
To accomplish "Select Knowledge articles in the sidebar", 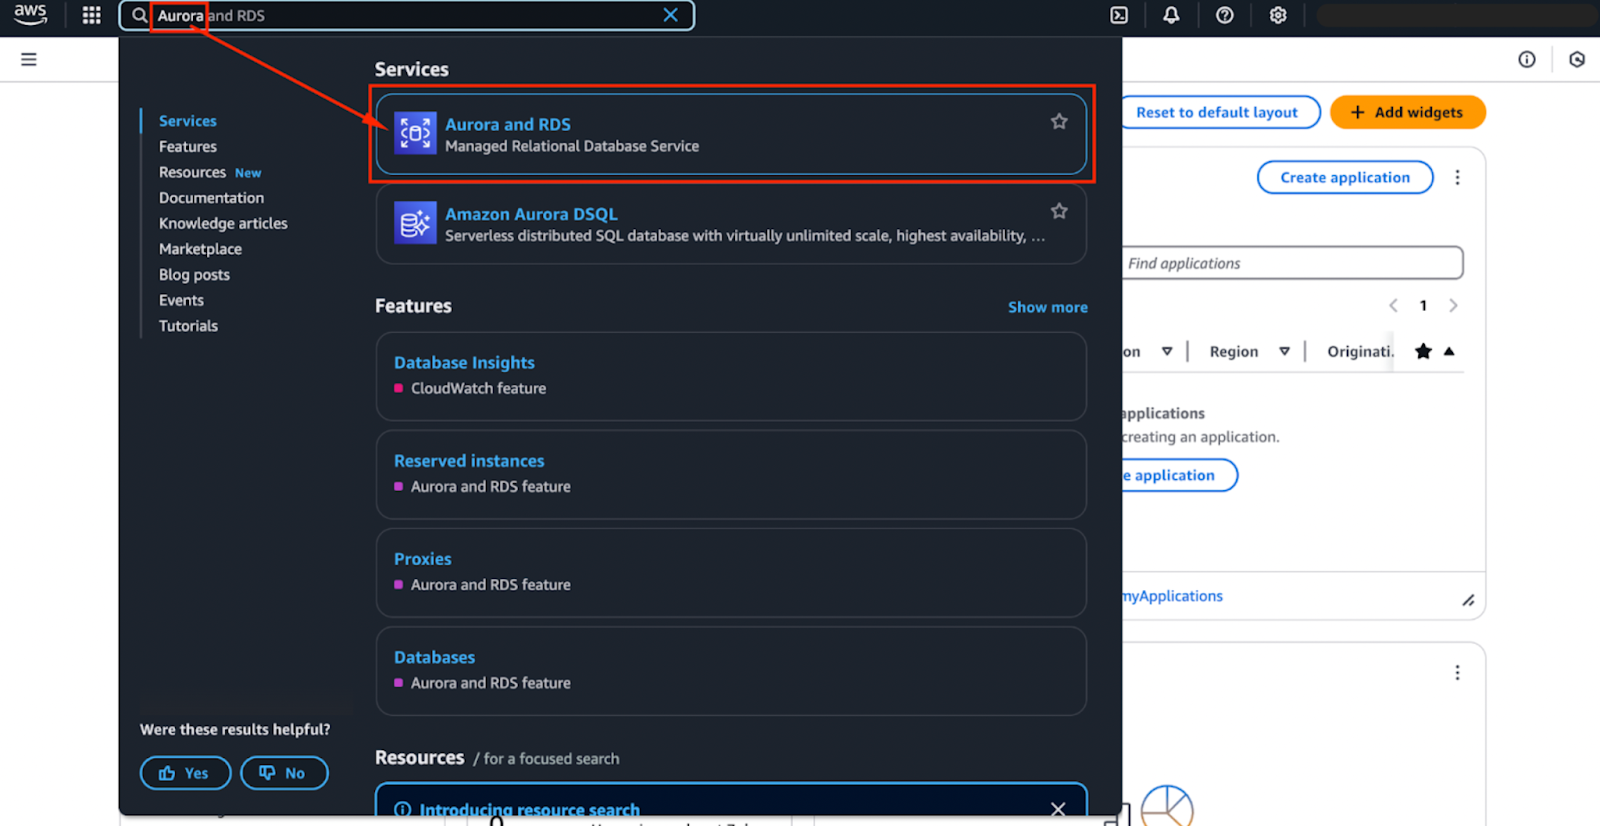I will pos(223,224).
